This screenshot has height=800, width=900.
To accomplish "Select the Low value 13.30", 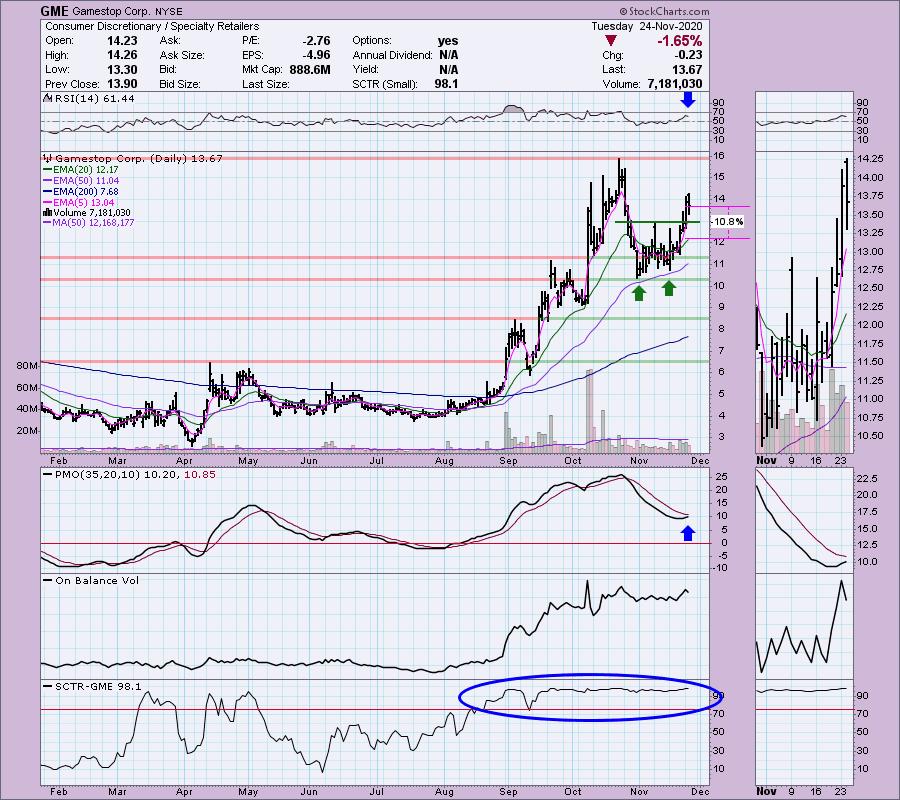I will point(122,69).
